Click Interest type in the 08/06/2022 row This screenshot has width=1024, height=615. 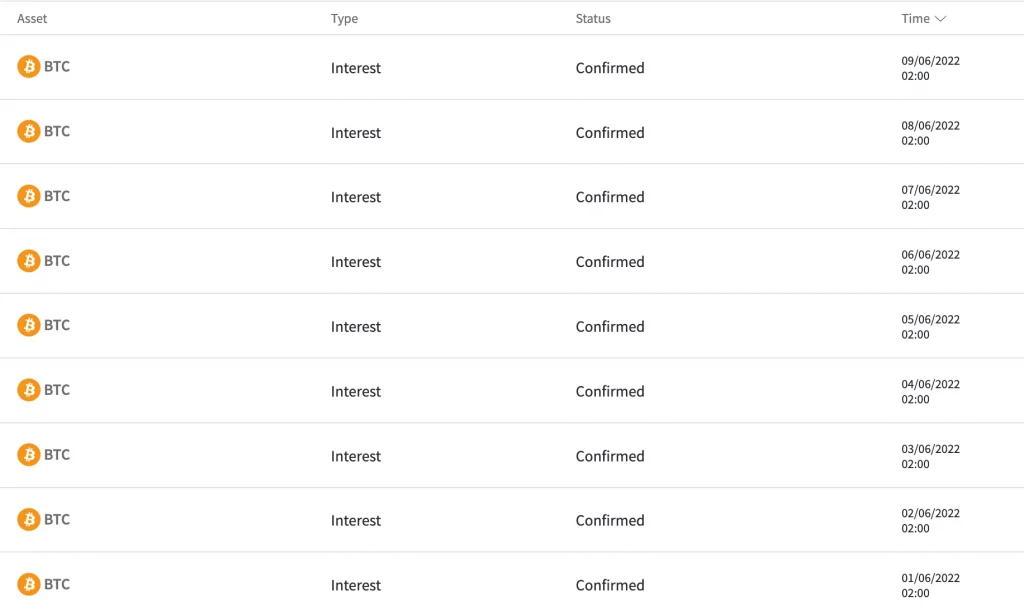pos(356,133)
